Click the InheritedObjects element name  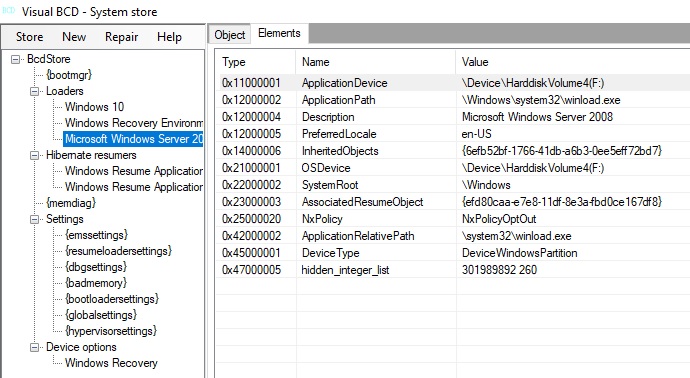[340, 151]
